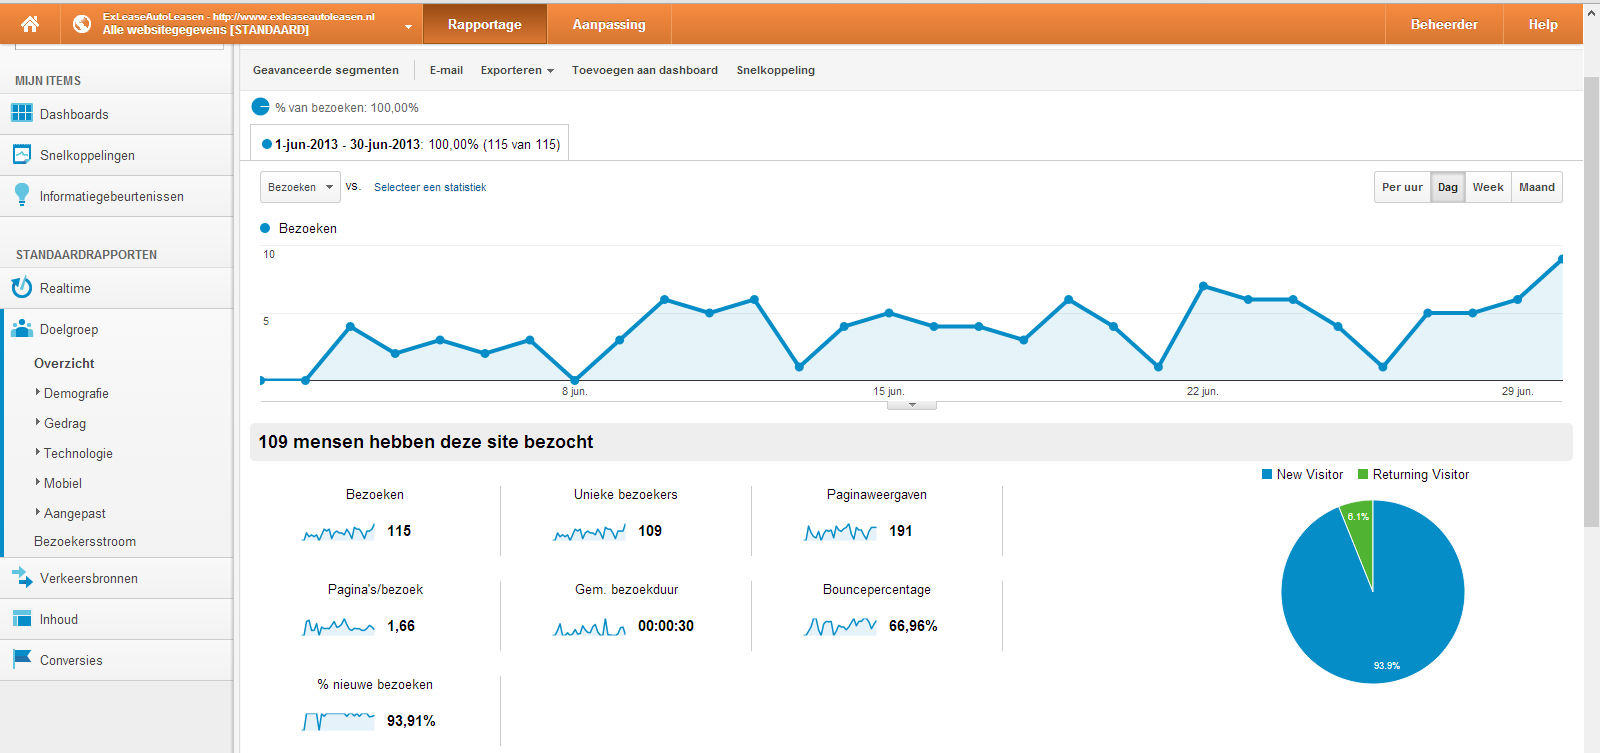Image resolution: width=1600 pixels, height=753 pixels.
Task: Open the Exporteren dropdown
Action: coord(517,70)
